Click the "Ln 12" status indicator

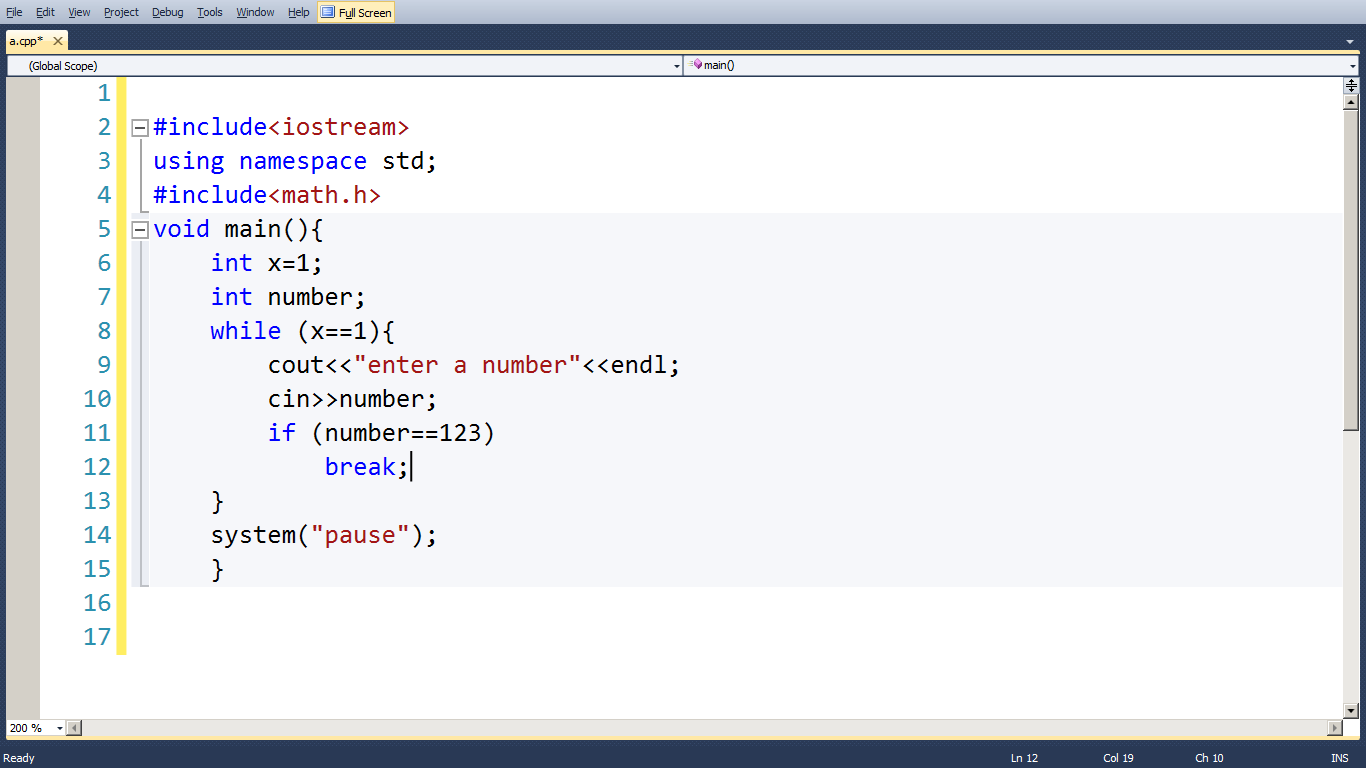[1024, 758]
